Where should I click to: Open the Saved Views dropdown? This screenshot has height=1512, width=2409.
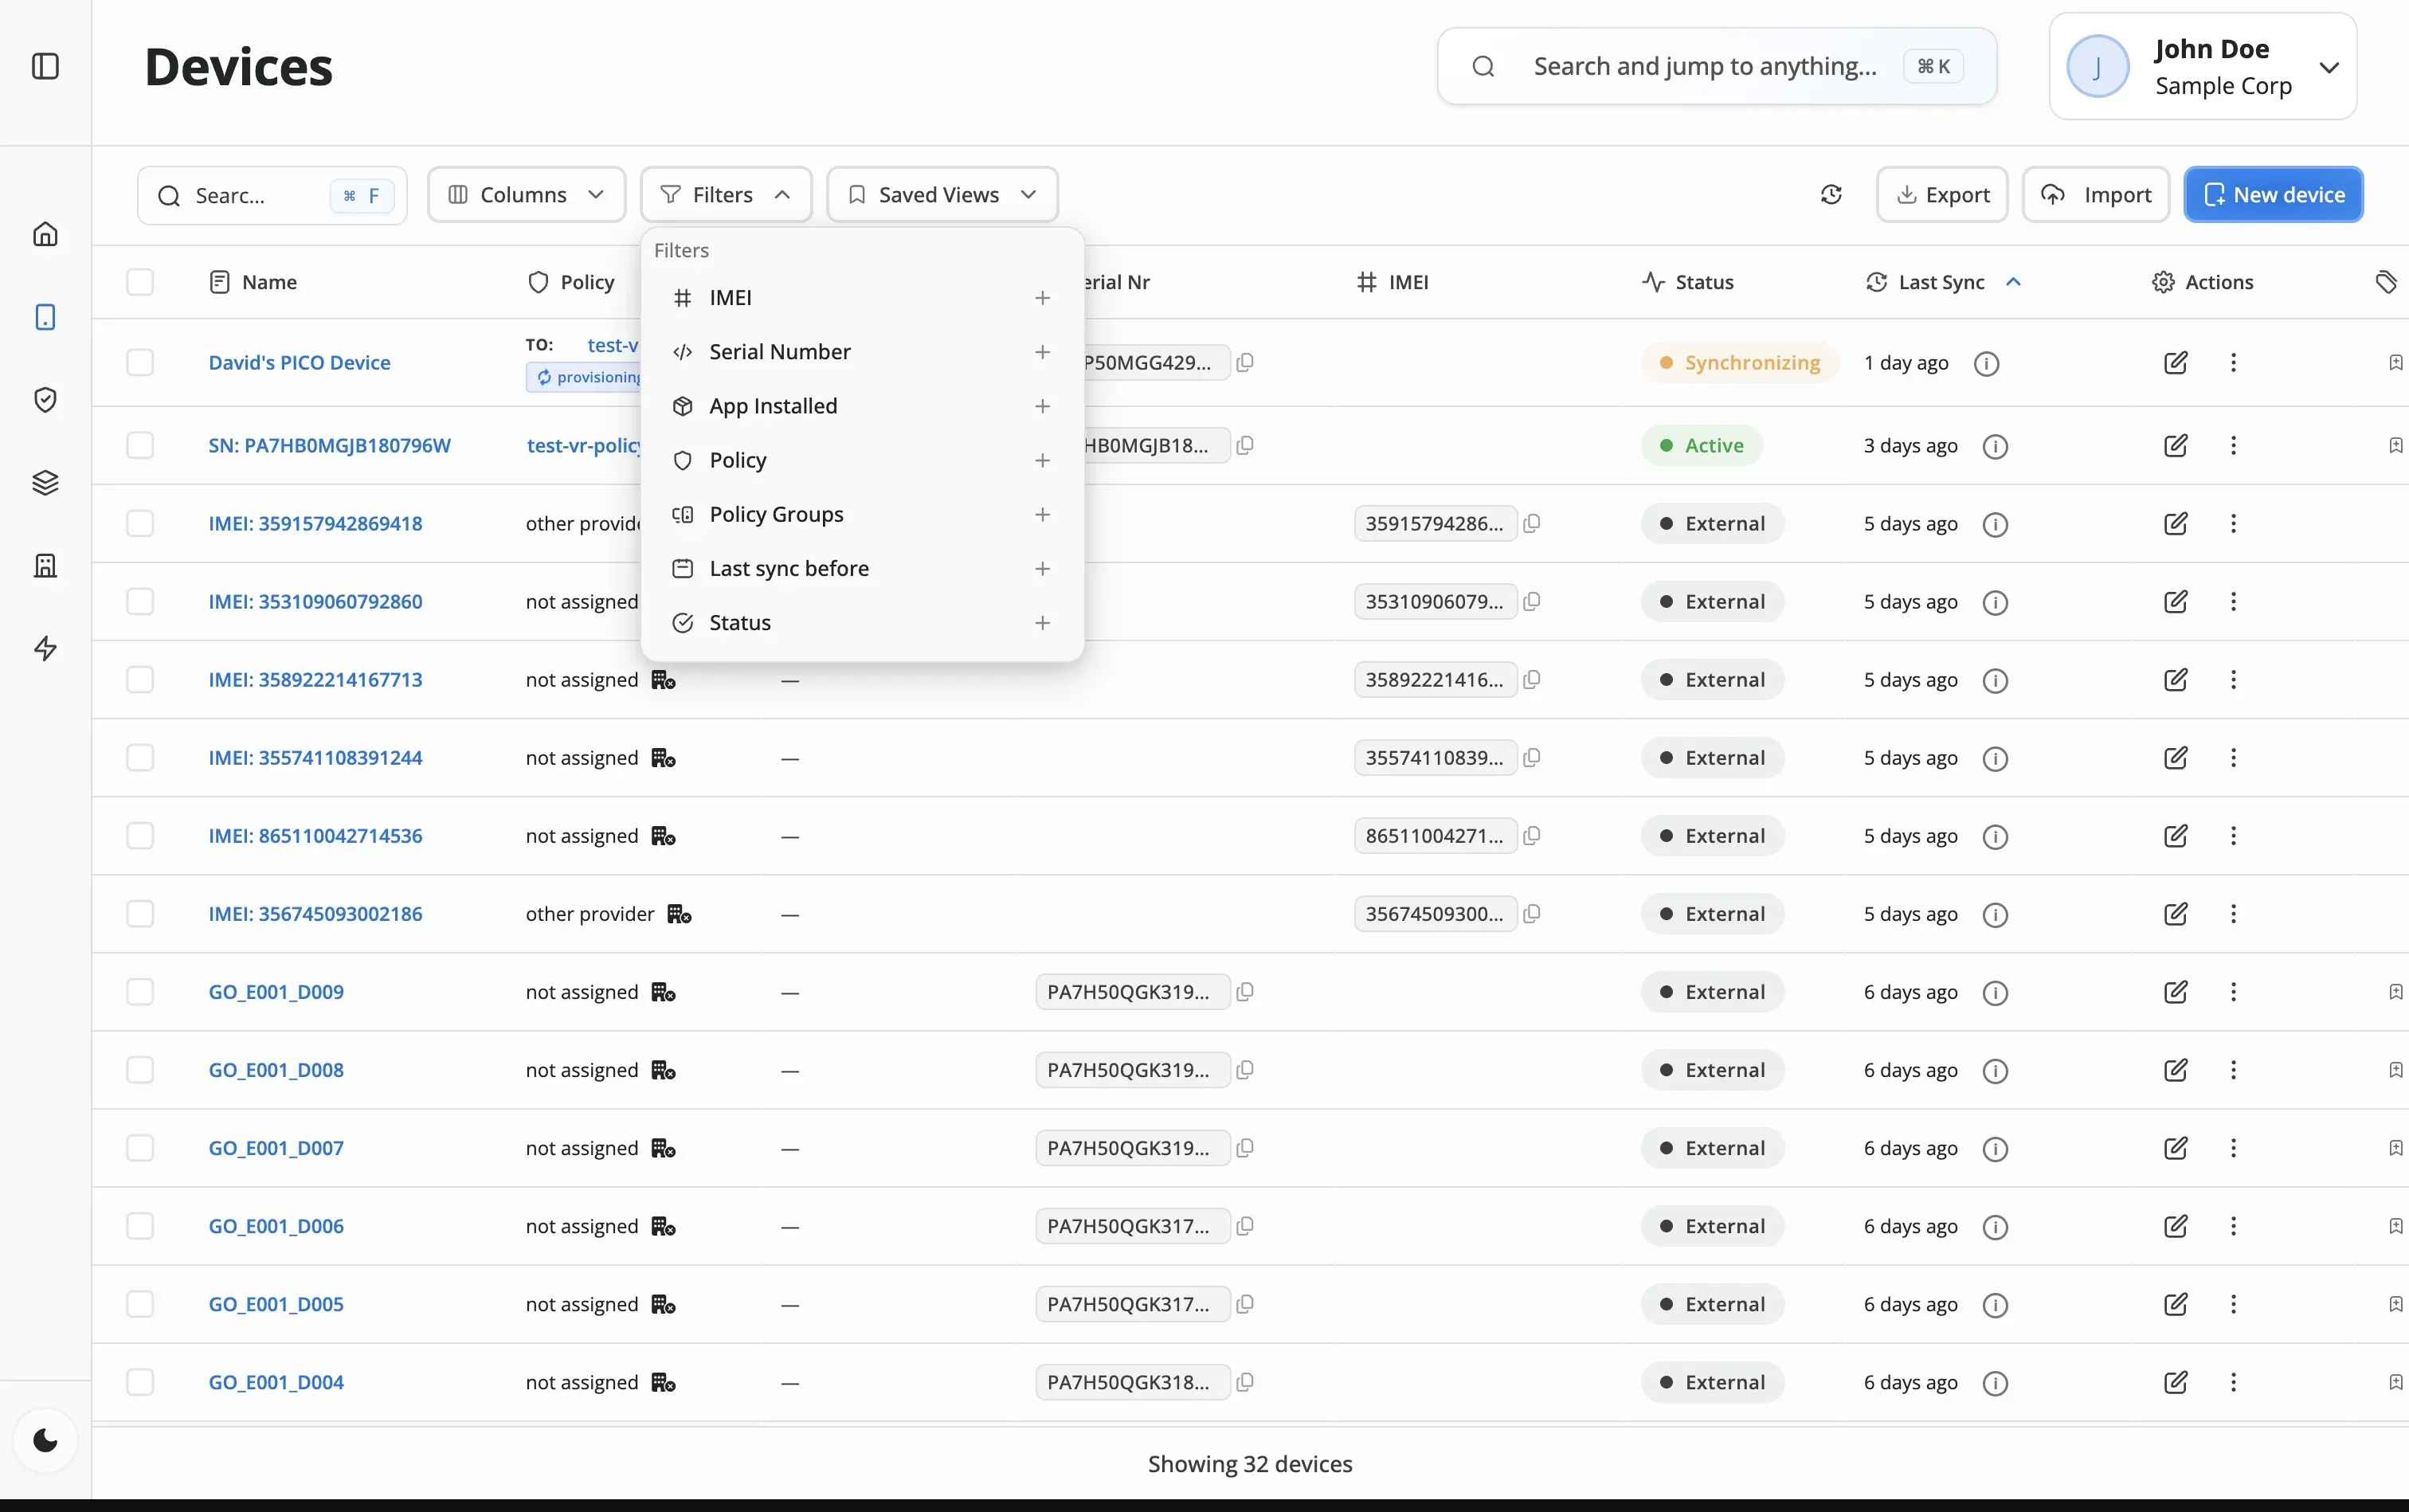(x=942, y=195)
